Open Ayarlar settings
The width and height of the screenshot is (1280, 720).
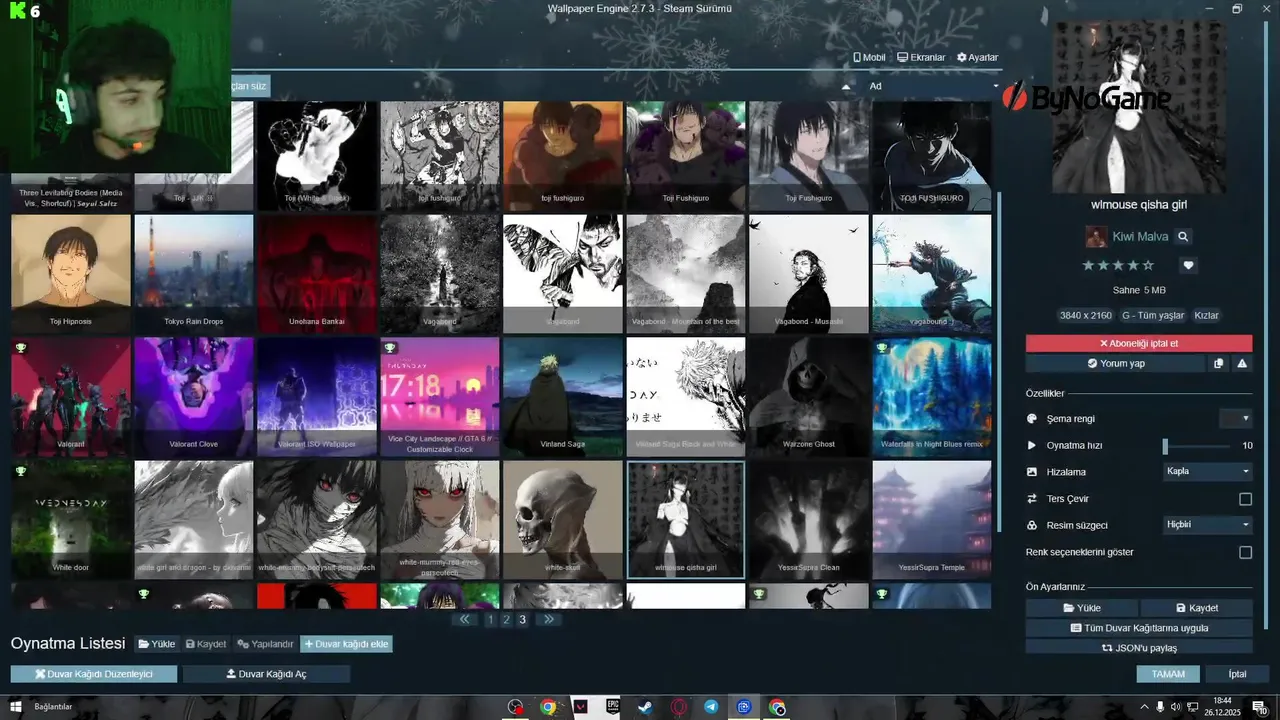(x=977, y=57)
